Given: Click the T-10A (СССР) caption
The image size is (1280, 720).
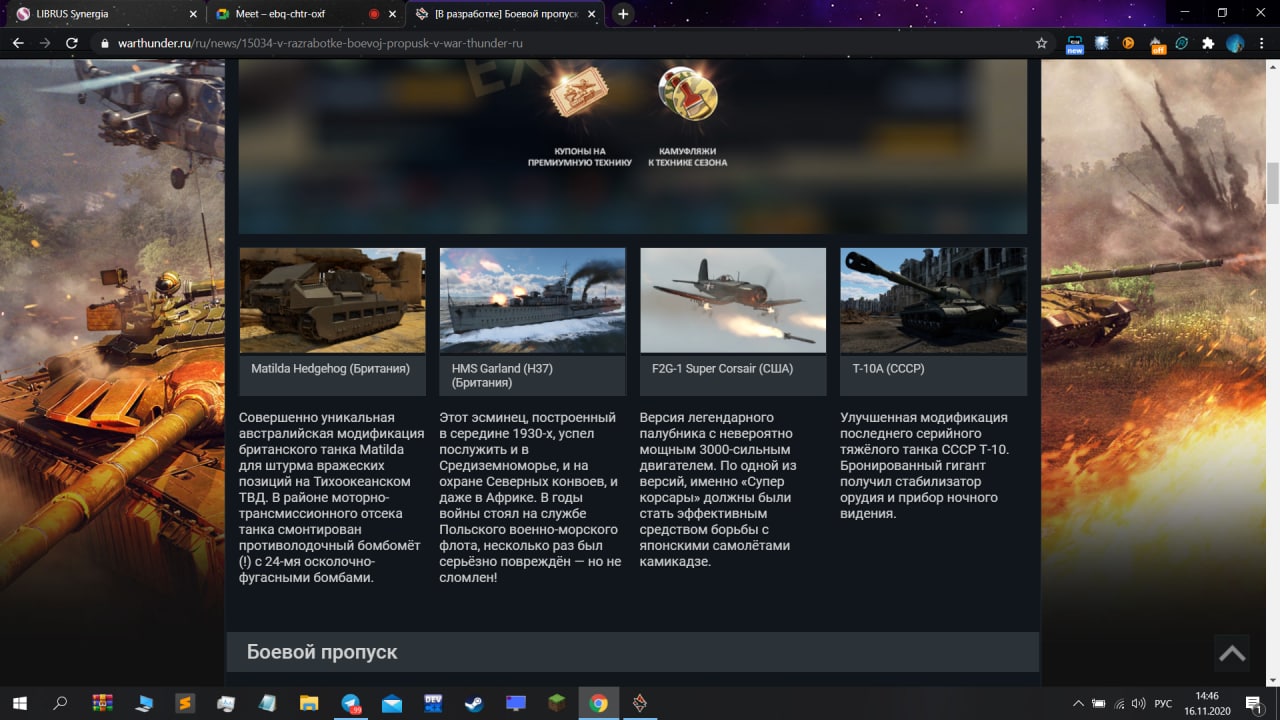Looking at the screenshot, I should click(888, 369).
